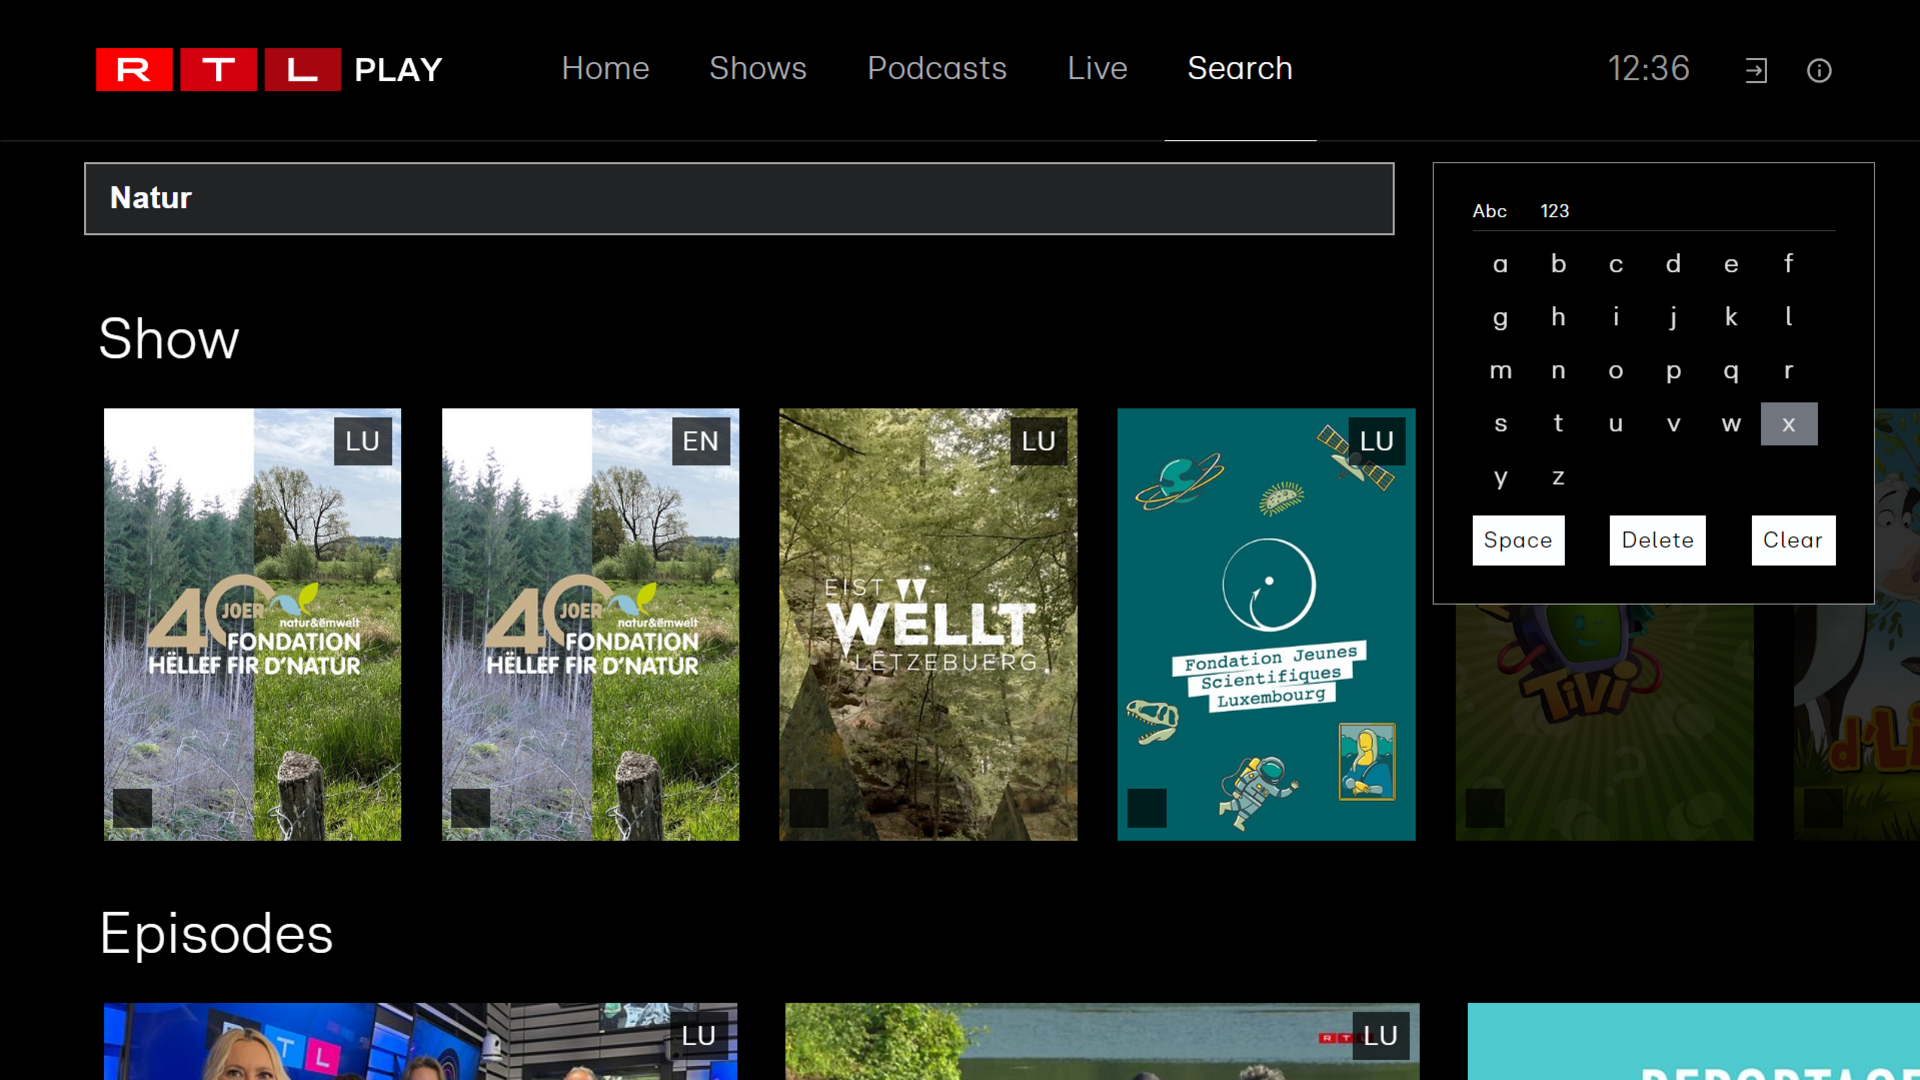This screenshot has height=1080, width=1920.
Task: Tap the letter y key
Action: (1500, 478)
